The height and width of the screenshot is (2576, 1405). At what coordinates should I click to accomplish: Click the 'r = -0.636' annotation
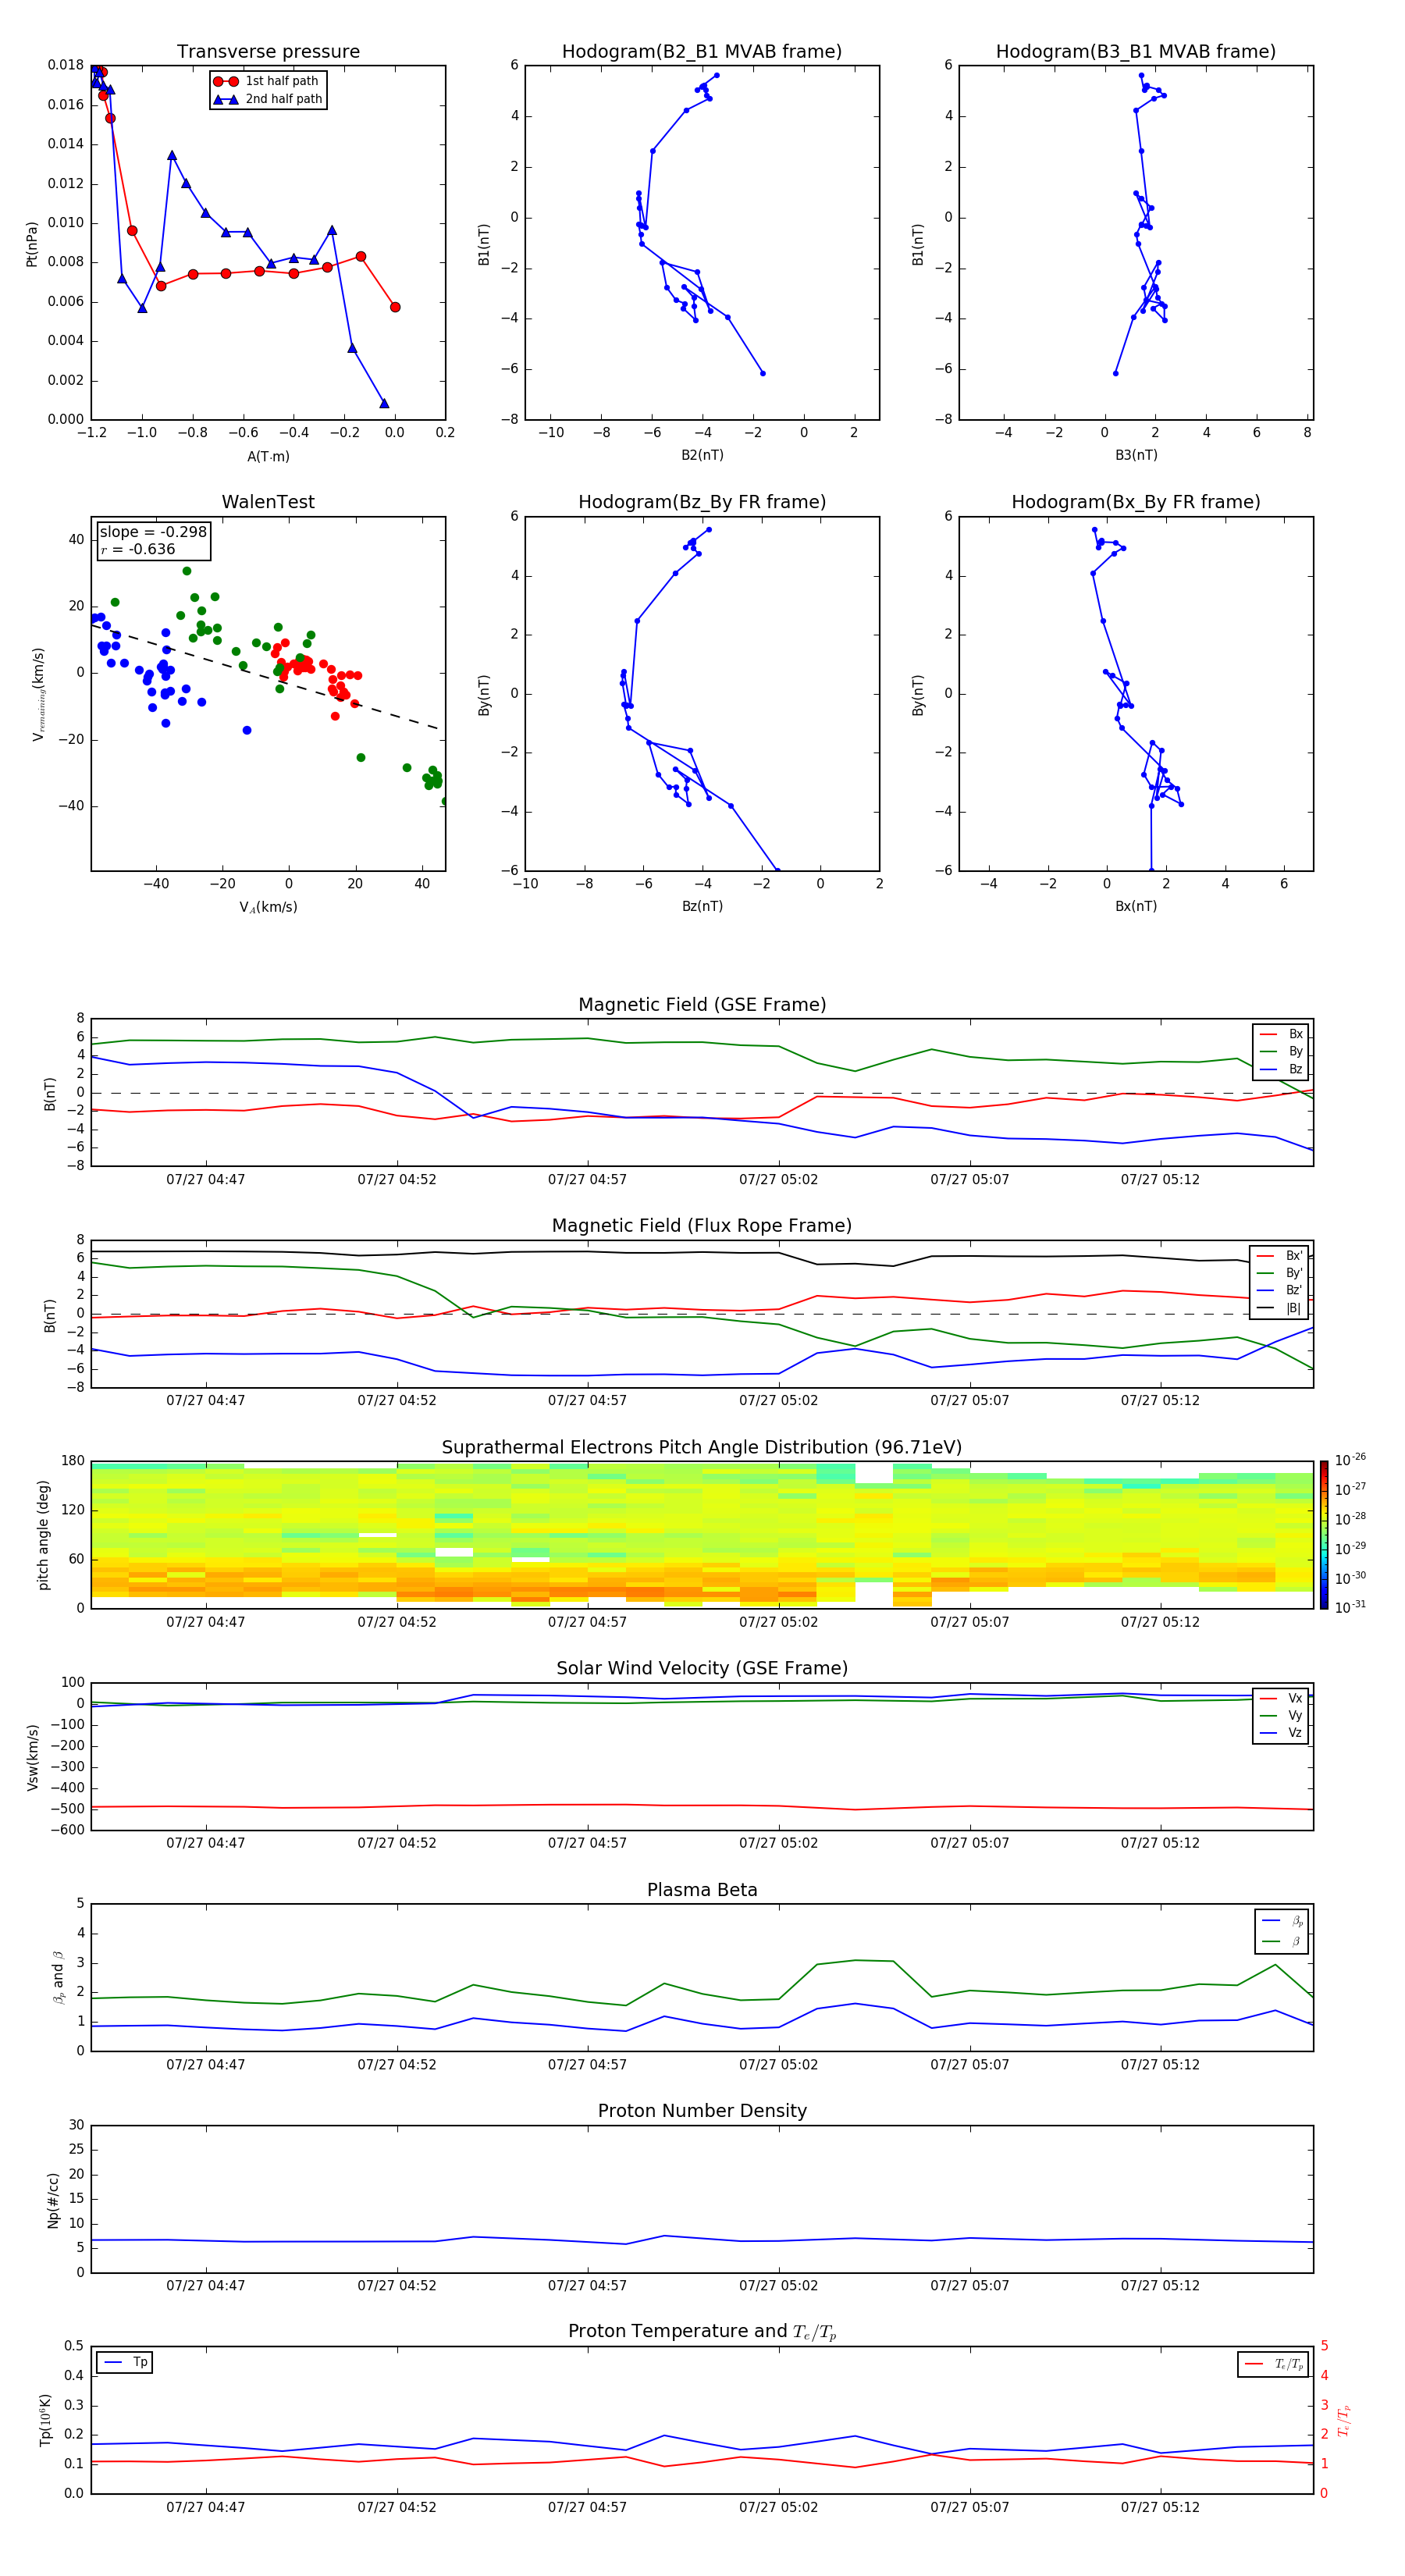[138, 549]
